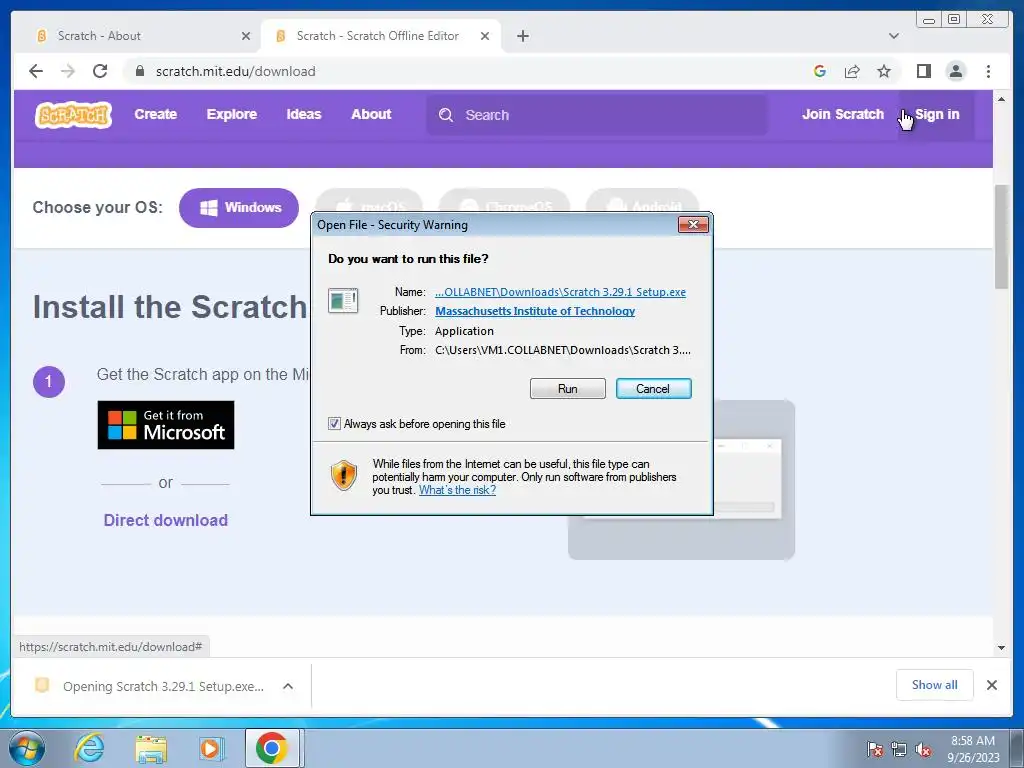Open Windows Media Player from taskbar
Screen dimensions: 1024x768
coord(211,748)
